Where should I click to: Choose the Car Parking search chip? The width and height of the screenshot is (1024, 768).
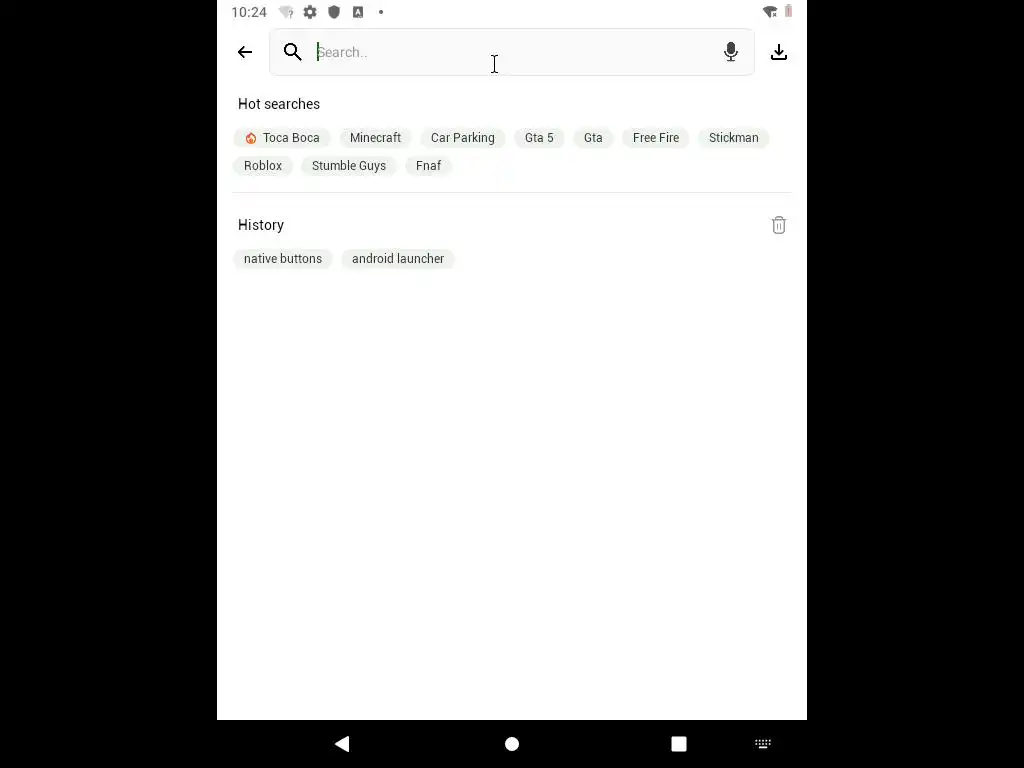tap(462, 138)
